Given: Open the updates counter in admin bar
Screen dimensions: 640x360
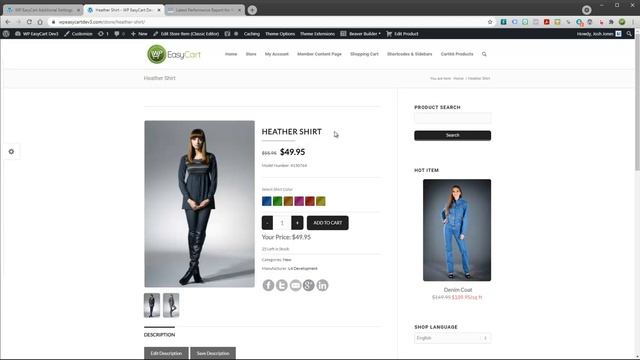Looking at the screenshot, I should click(103, 34).
